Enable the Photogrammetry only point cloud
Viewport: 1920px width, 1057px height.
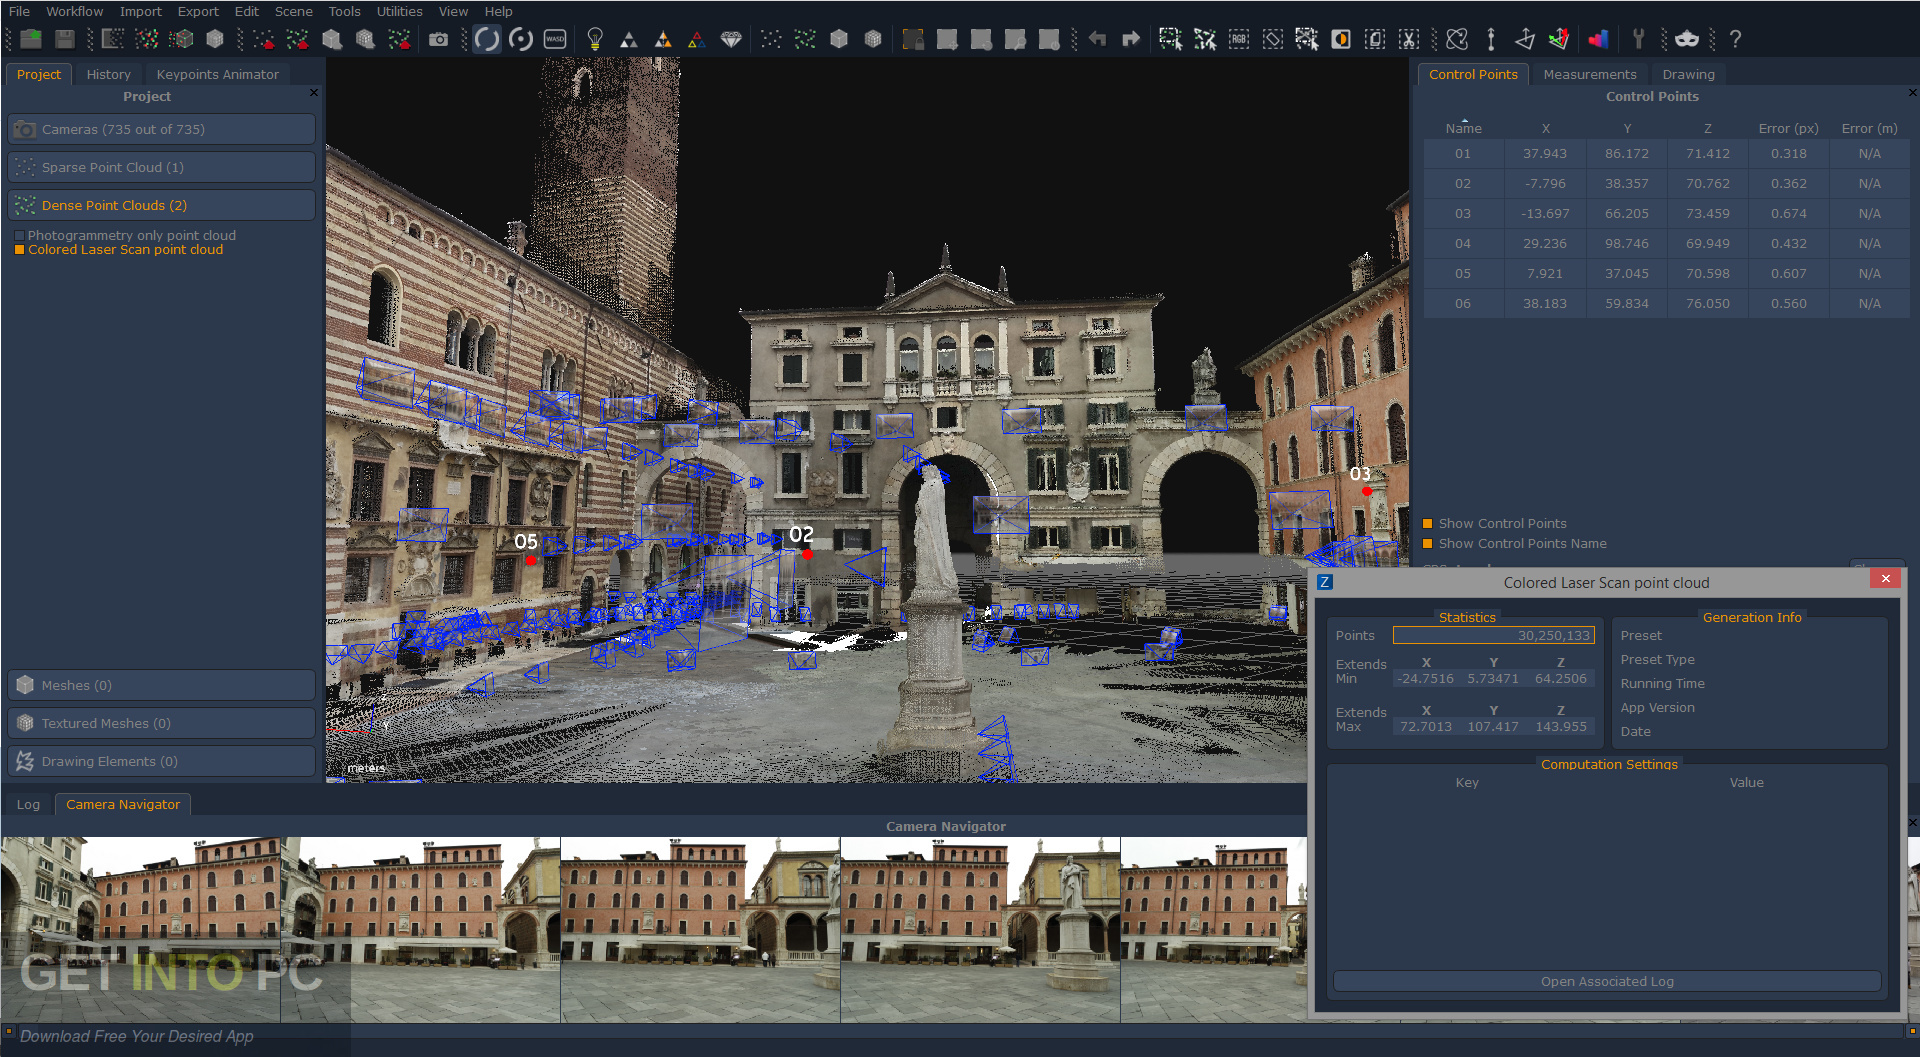[x=19, y=235]
